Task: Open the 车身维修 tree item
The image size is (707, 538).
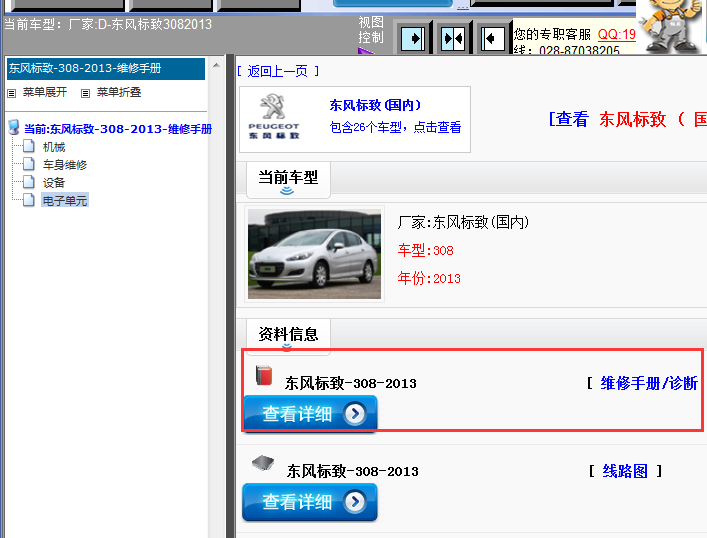Action: tap(65, 165)
